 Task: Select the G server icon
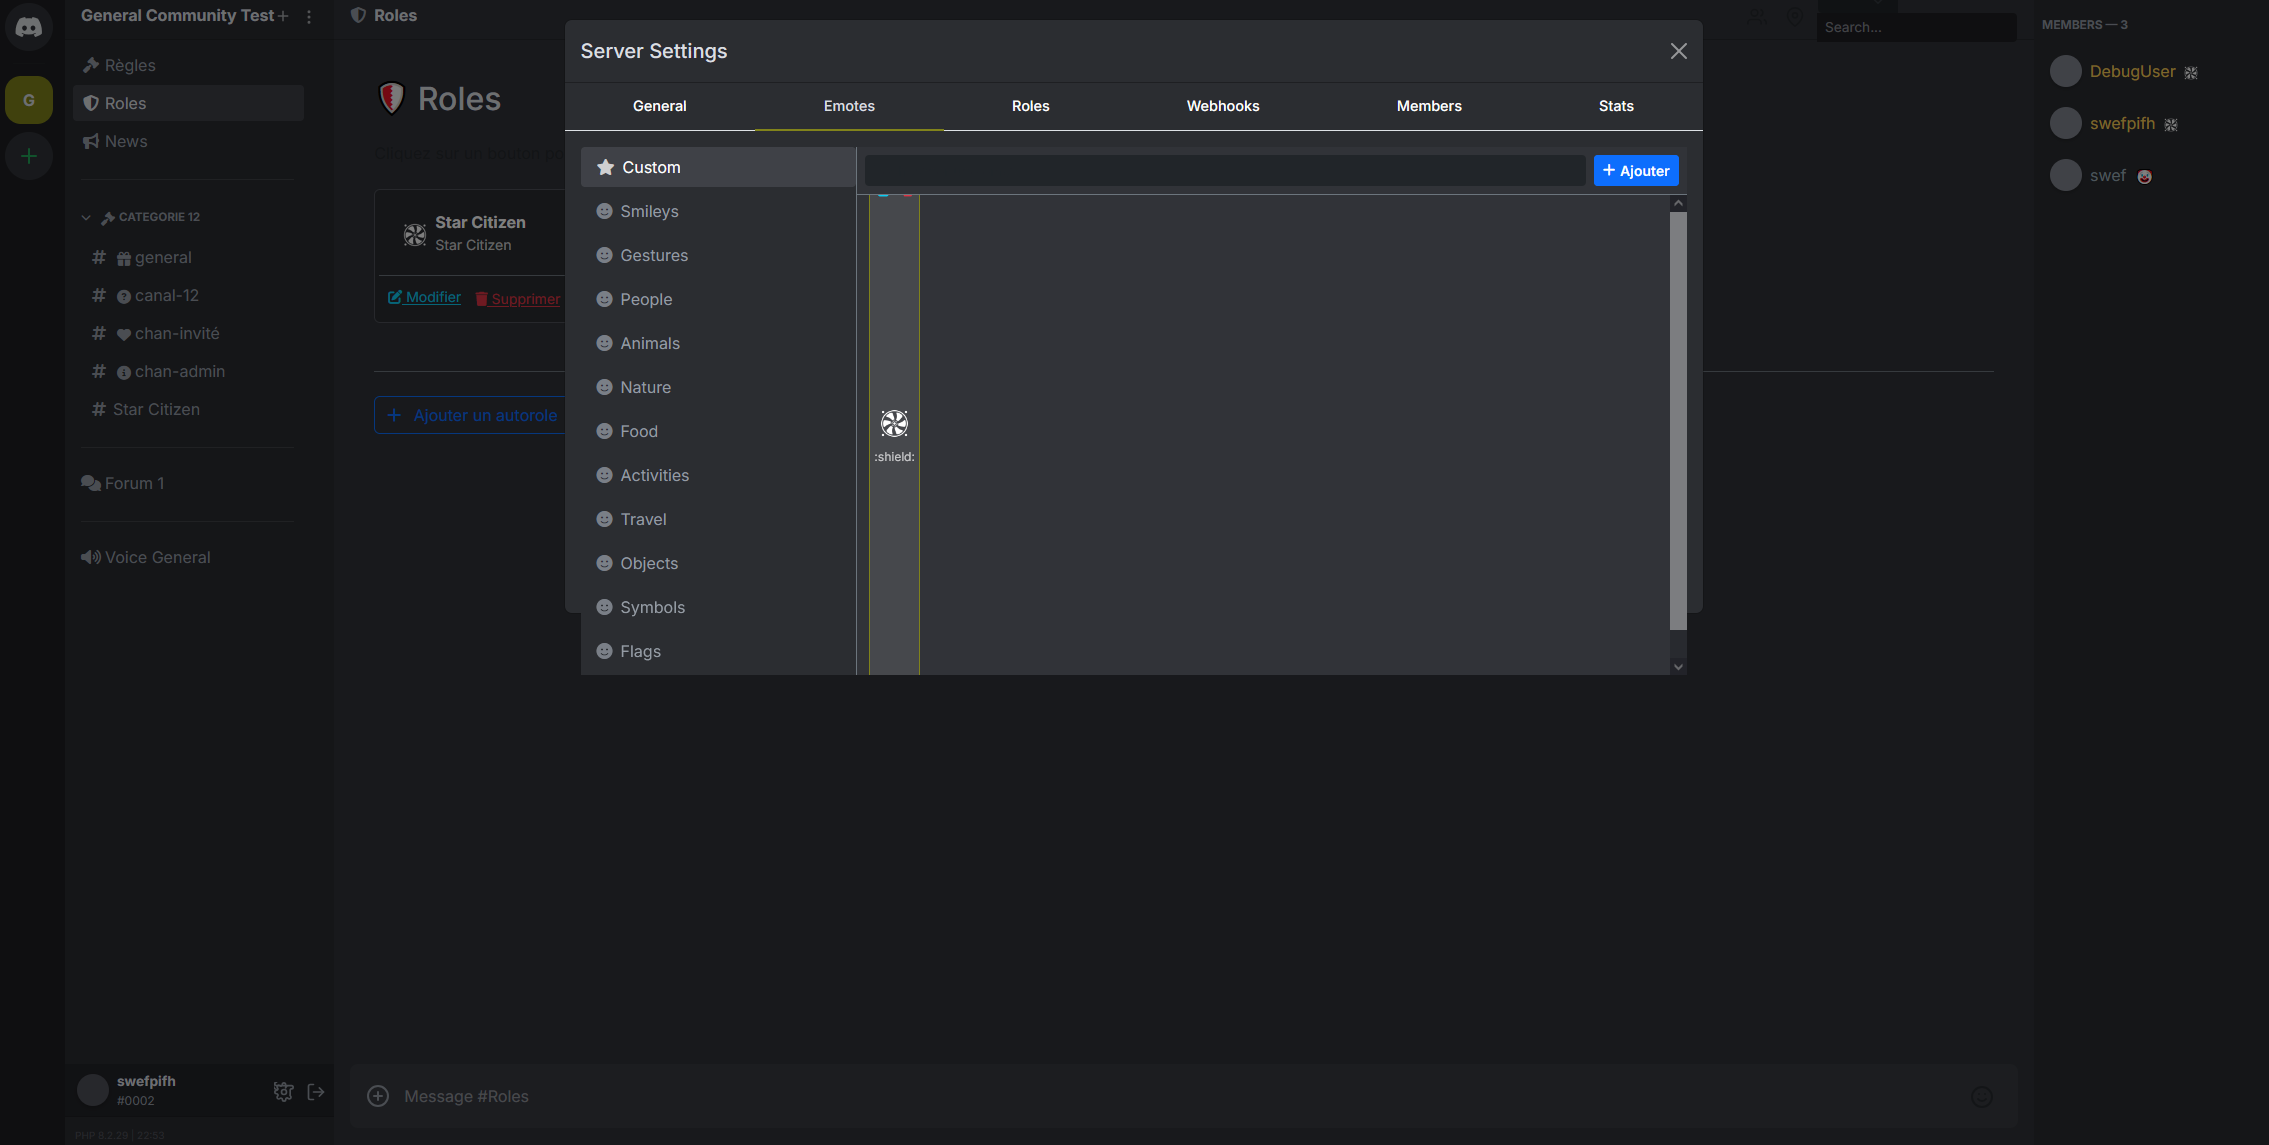point(29,100)
